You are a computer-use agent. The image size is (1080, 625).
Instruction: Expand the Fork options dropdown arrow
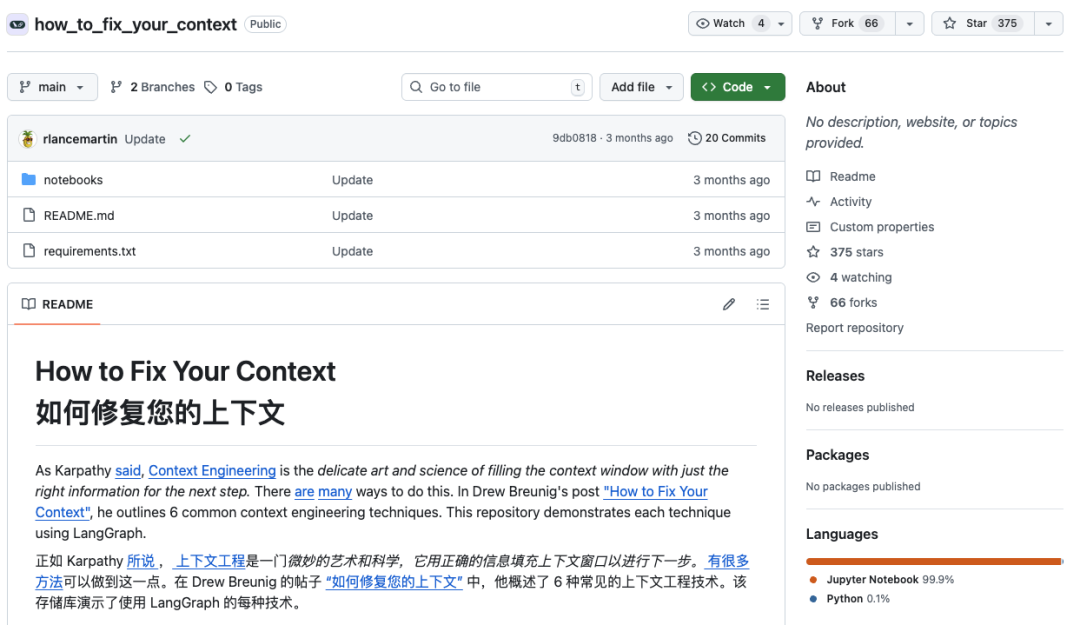[x=909, y=23]
